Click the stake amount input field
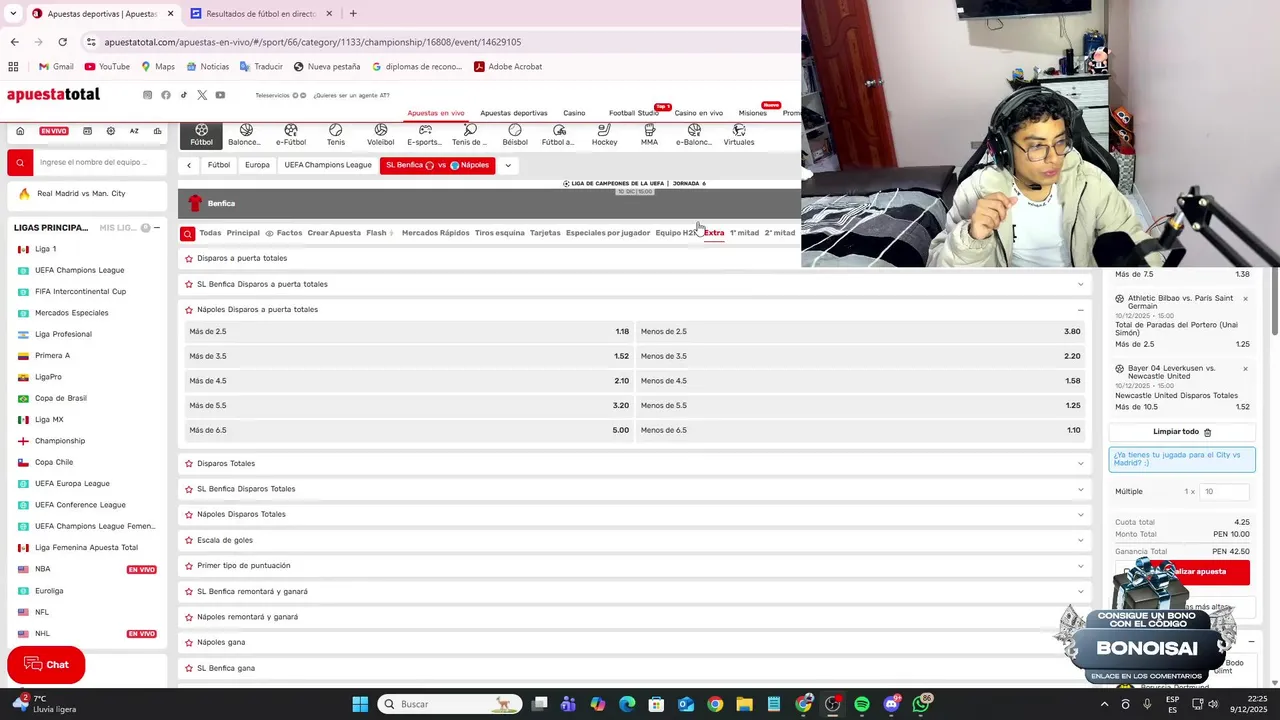Screen dimensions: 1280x720 [1225, 492]
